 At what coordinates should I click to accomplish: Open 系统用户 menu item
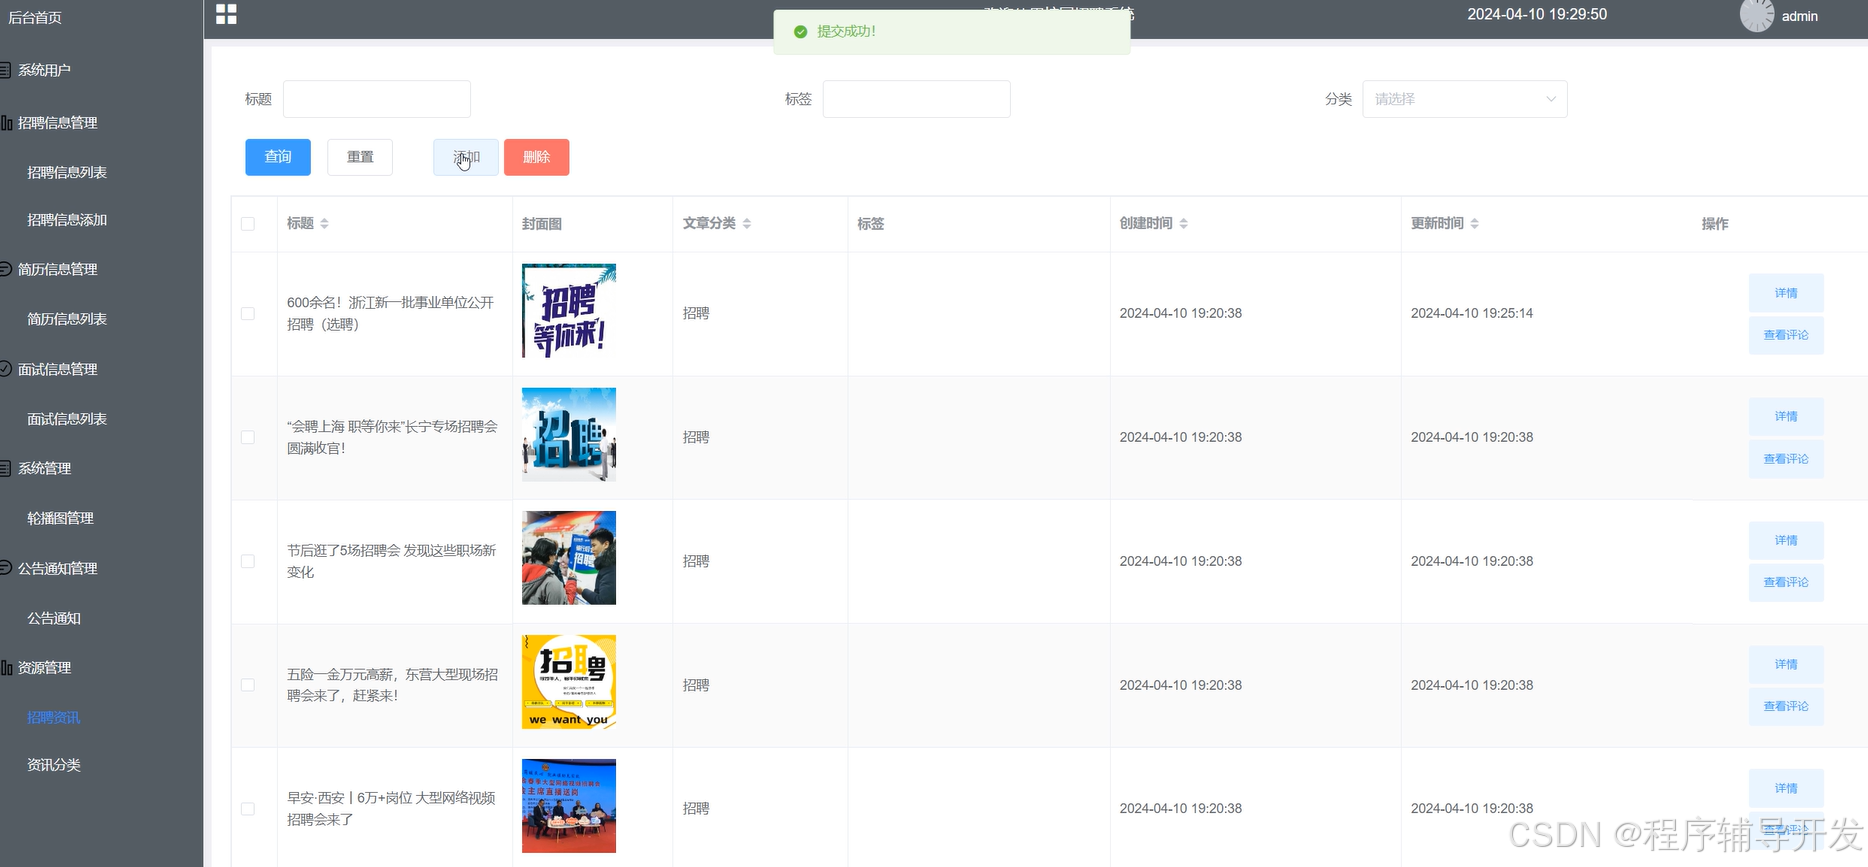[x=44, y=70]
